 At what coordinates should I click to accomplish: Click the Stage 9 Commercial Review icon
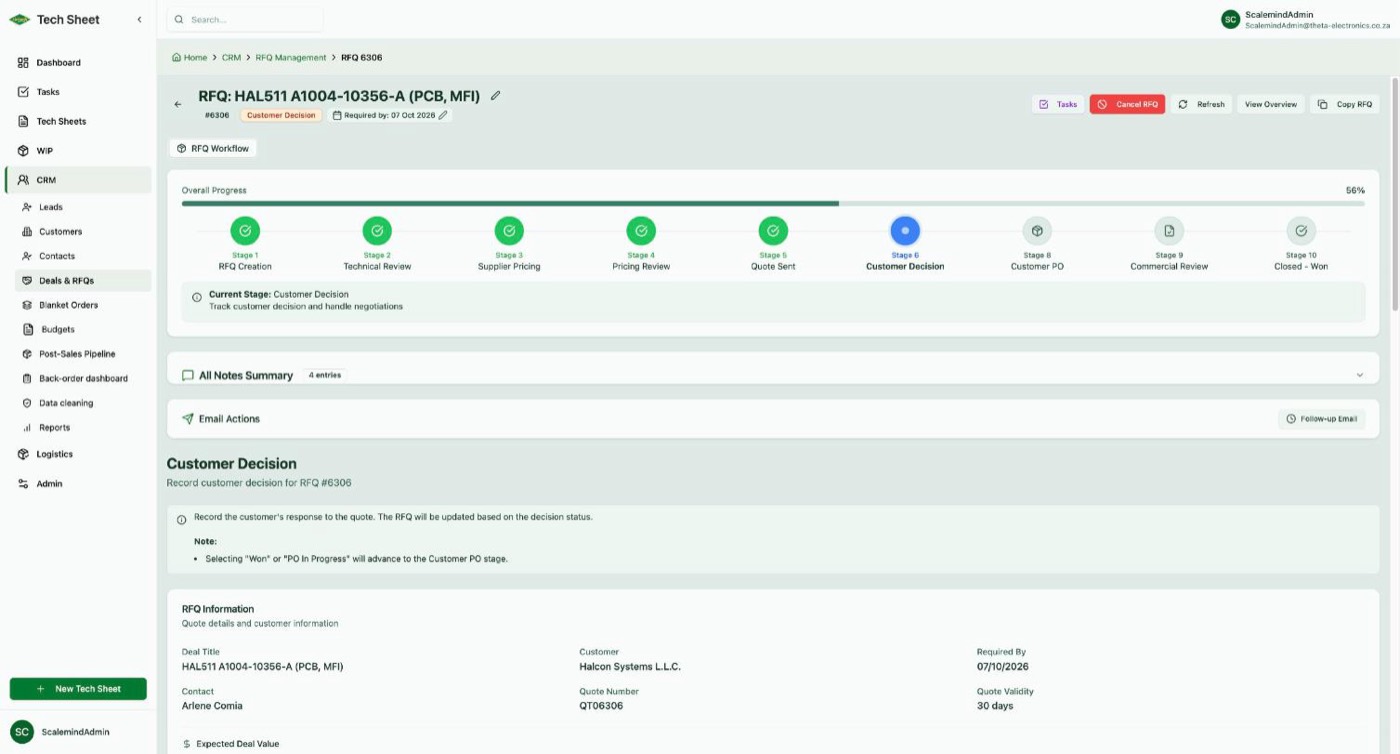pos(1169,231)
